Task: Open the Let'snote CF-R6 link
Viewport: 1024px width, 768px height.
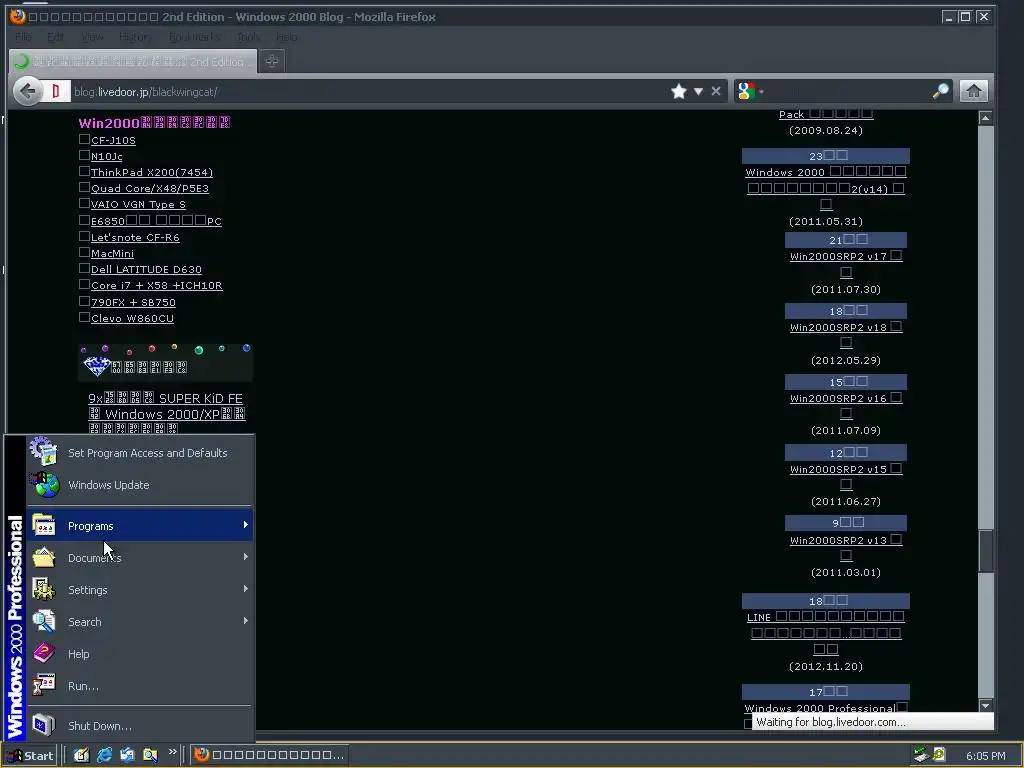Action: pos(135,237)
